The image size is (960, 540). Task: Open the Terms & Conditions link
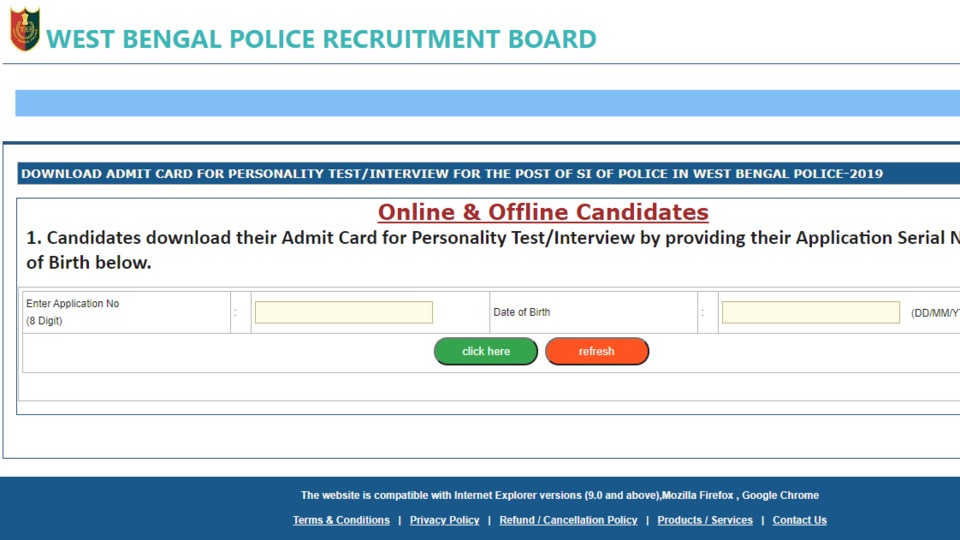341,520
